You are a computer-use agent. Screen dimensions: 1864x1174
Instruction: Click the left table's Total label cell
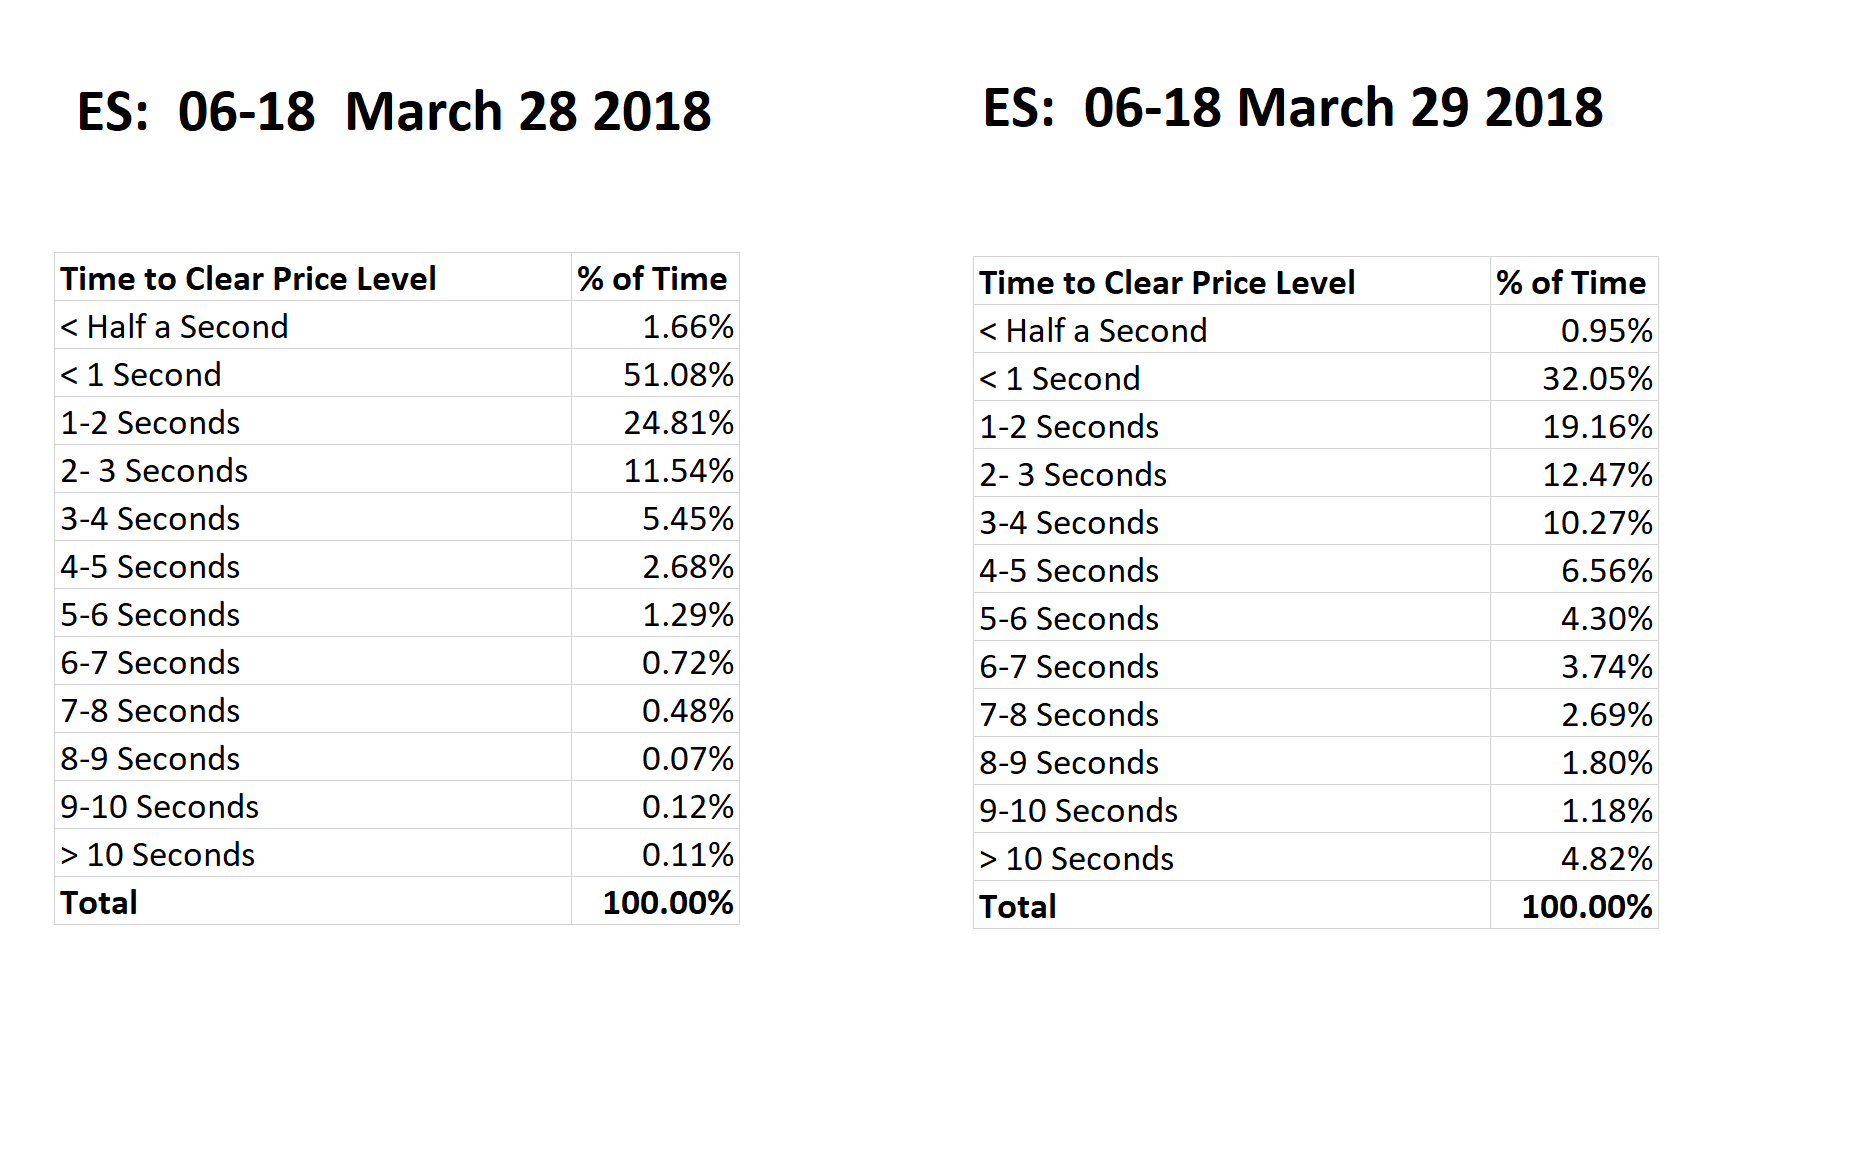(313, 902)
